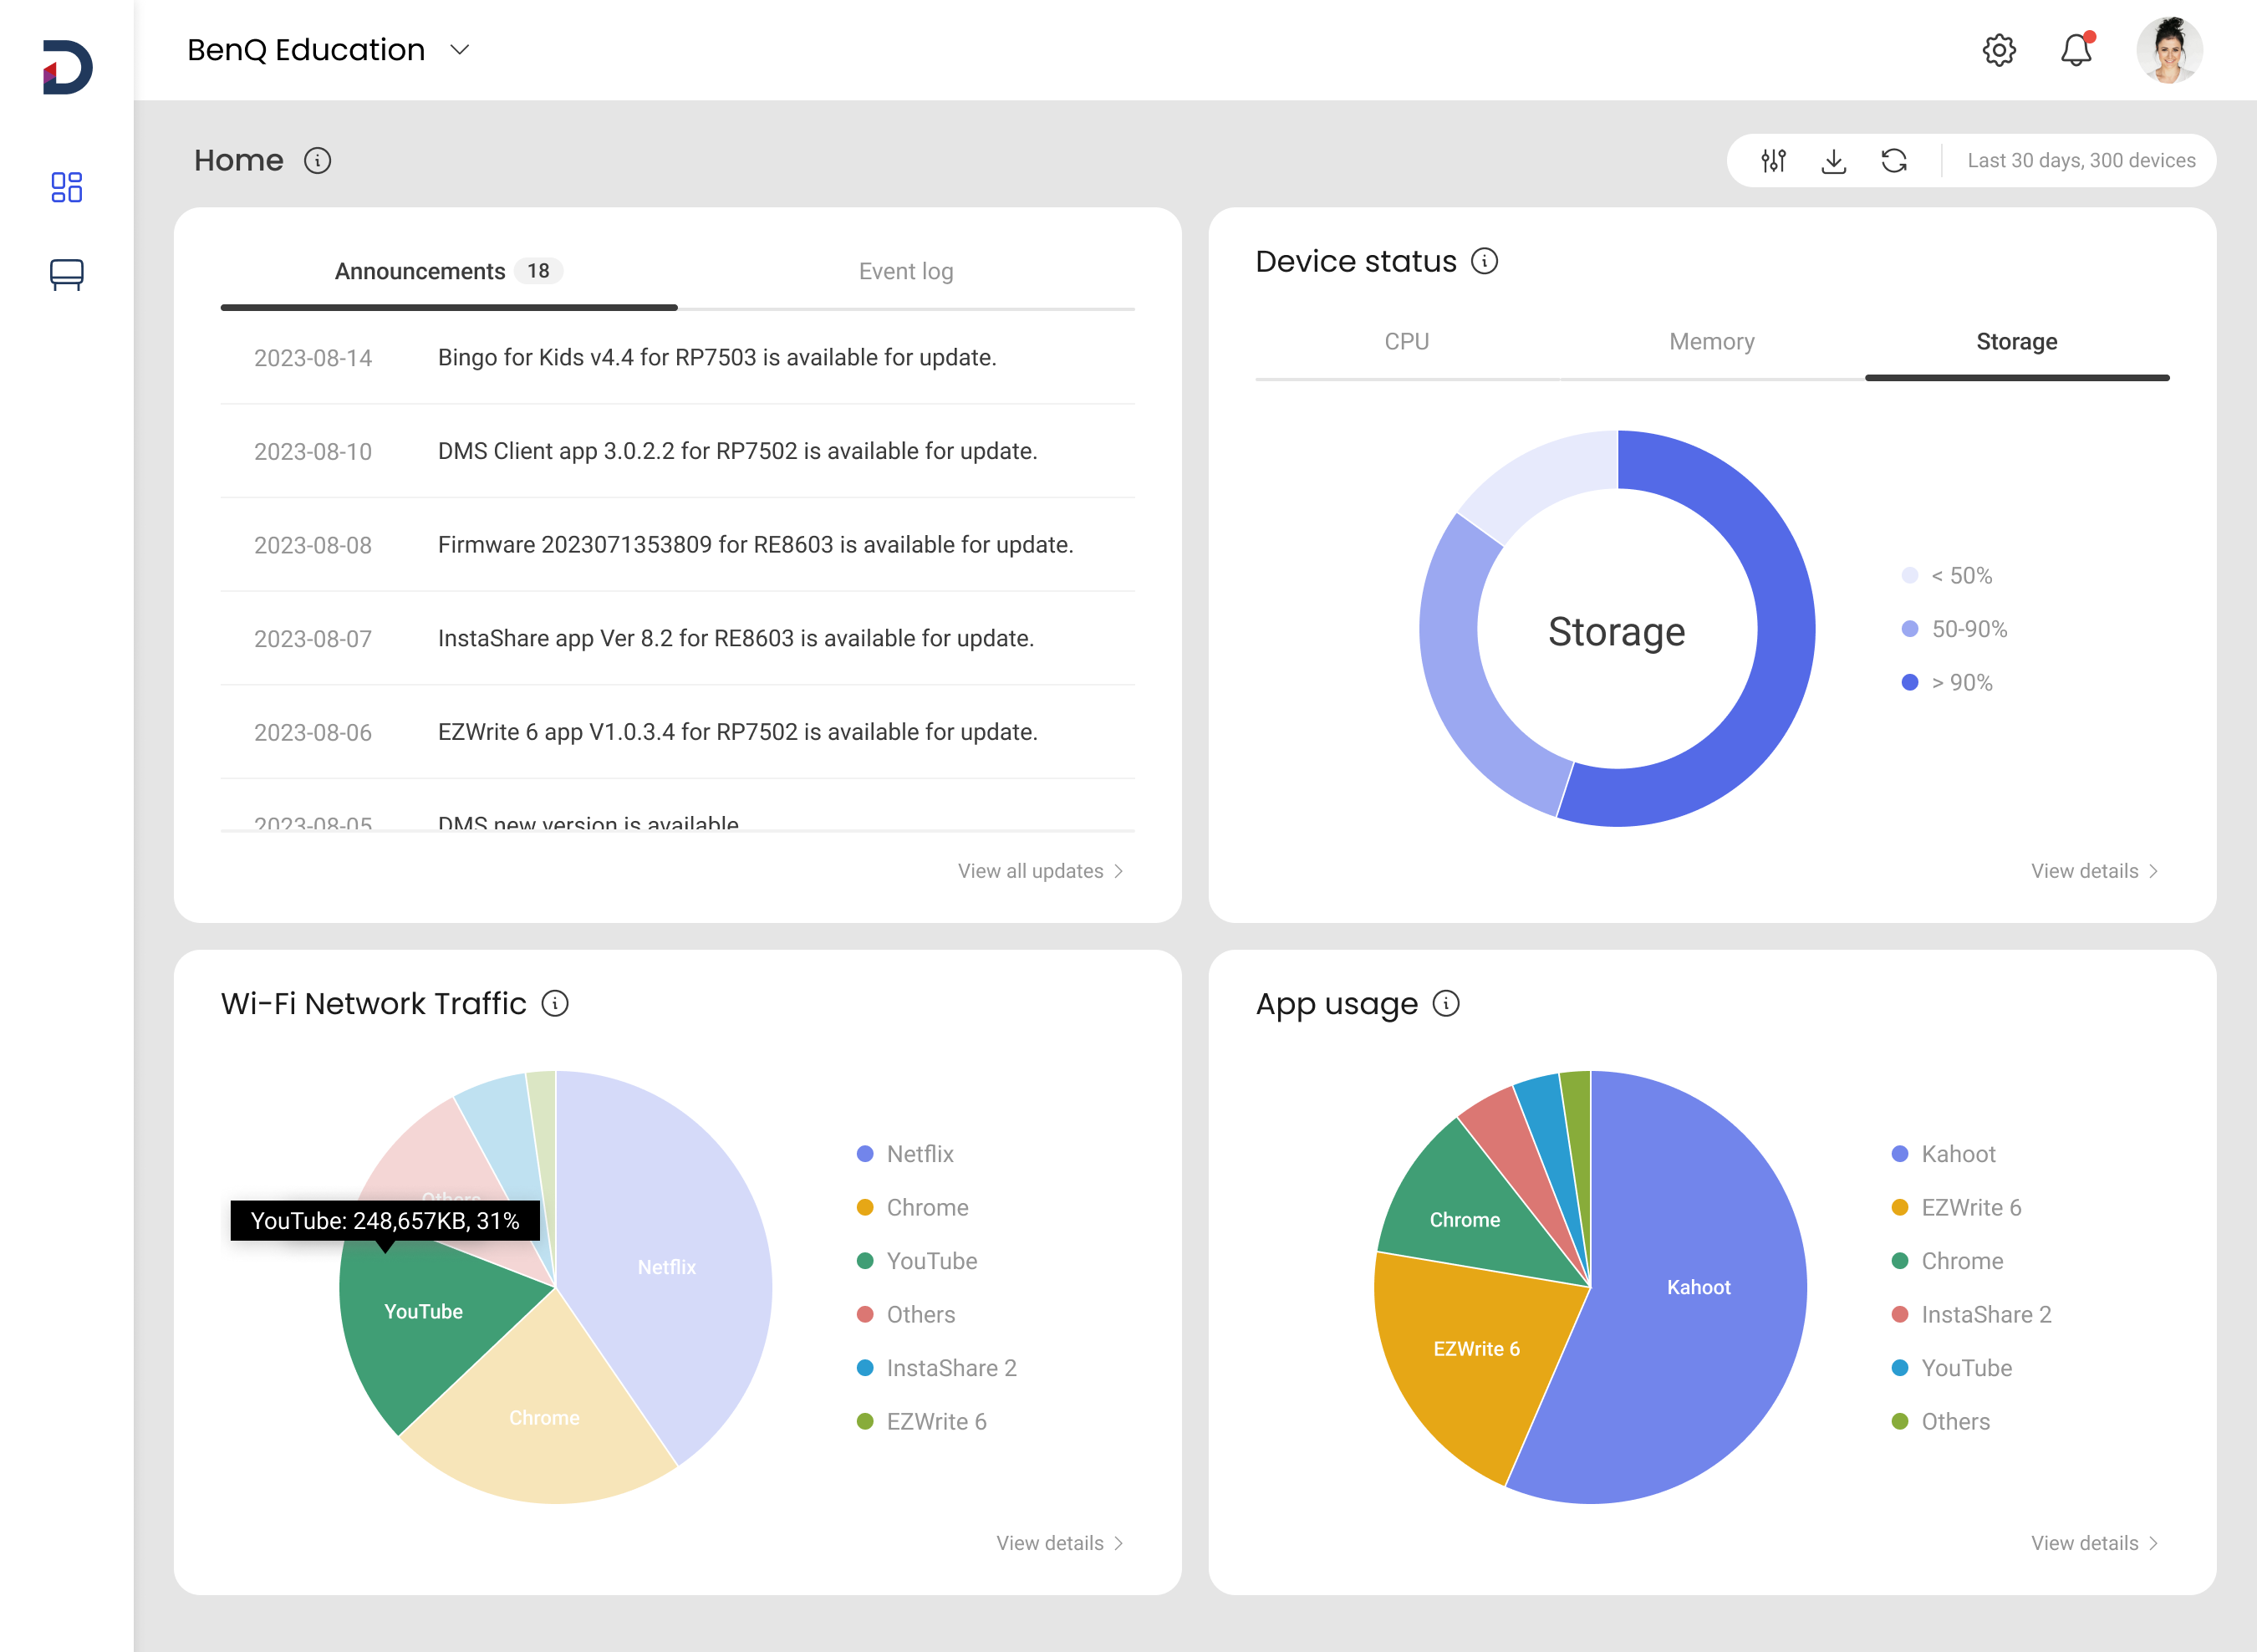Open the devices display icon in sidebar
2257x1652 pixels.
coord(66,274)
